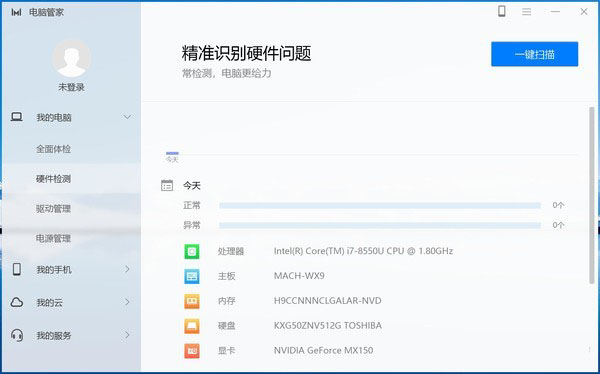Image resolution: width=600 pixels, height=374 pixels.
Task: Click the 处理器 label
Action: 231,252
